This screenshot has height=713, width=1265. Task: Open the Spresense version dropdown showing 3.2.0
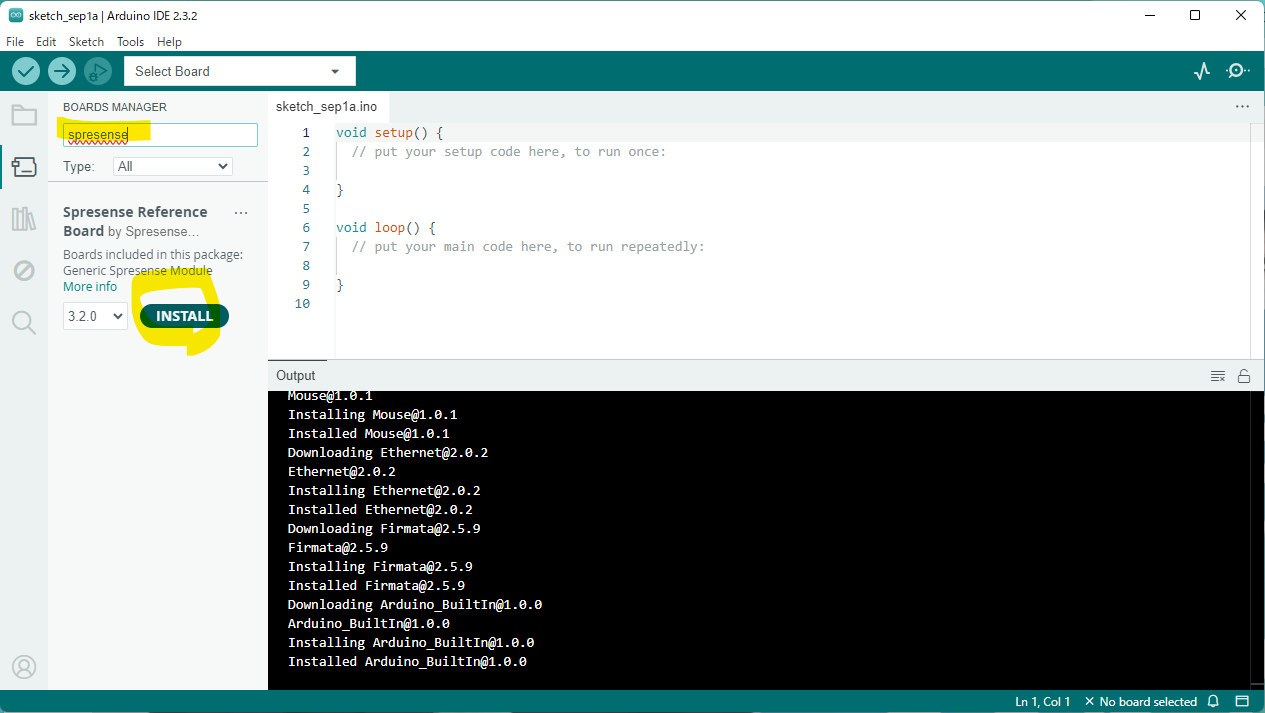pyautogui.click(x=95, y=315)
